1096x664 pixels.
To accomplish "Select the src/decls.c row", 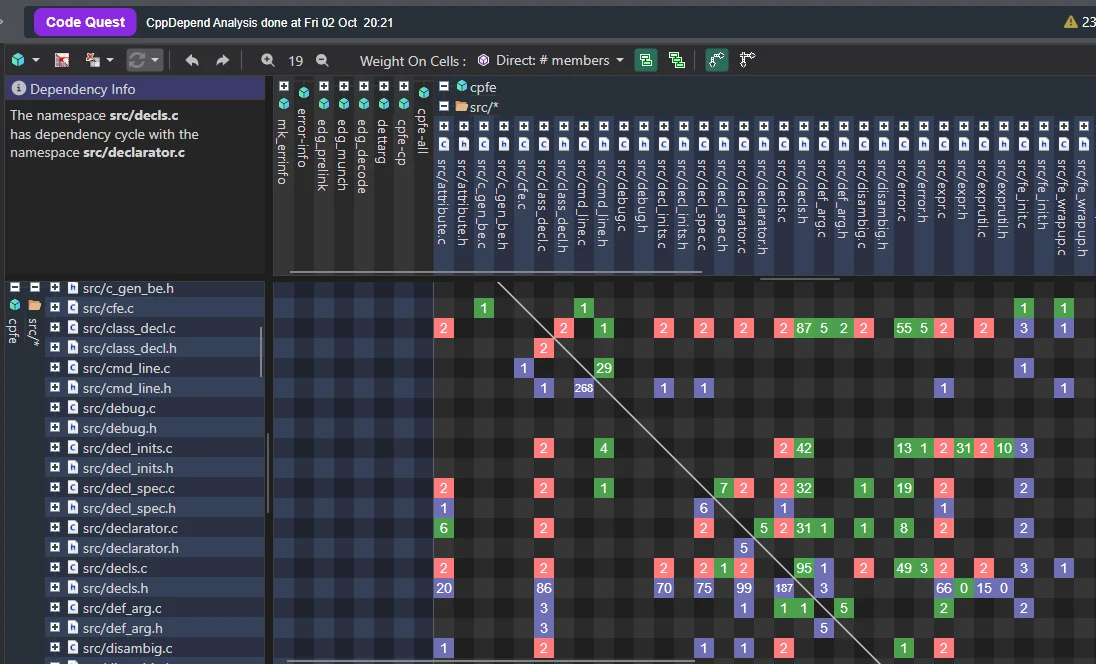I will tap(155, 568).
